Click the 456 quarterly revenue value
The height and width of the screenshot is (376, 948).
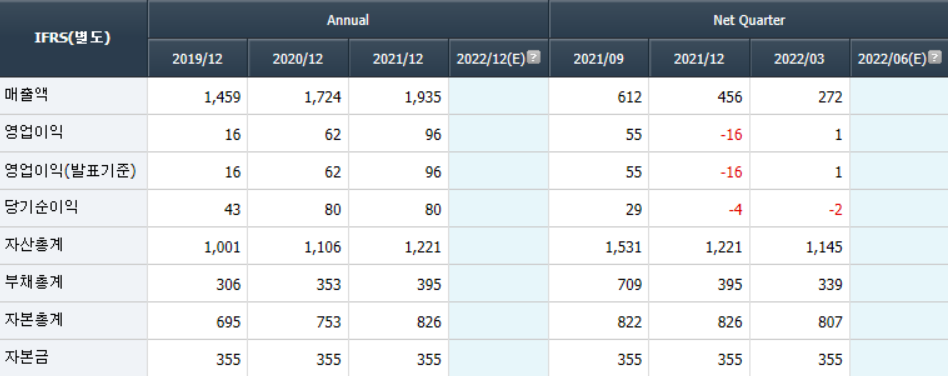pos(730,97)
